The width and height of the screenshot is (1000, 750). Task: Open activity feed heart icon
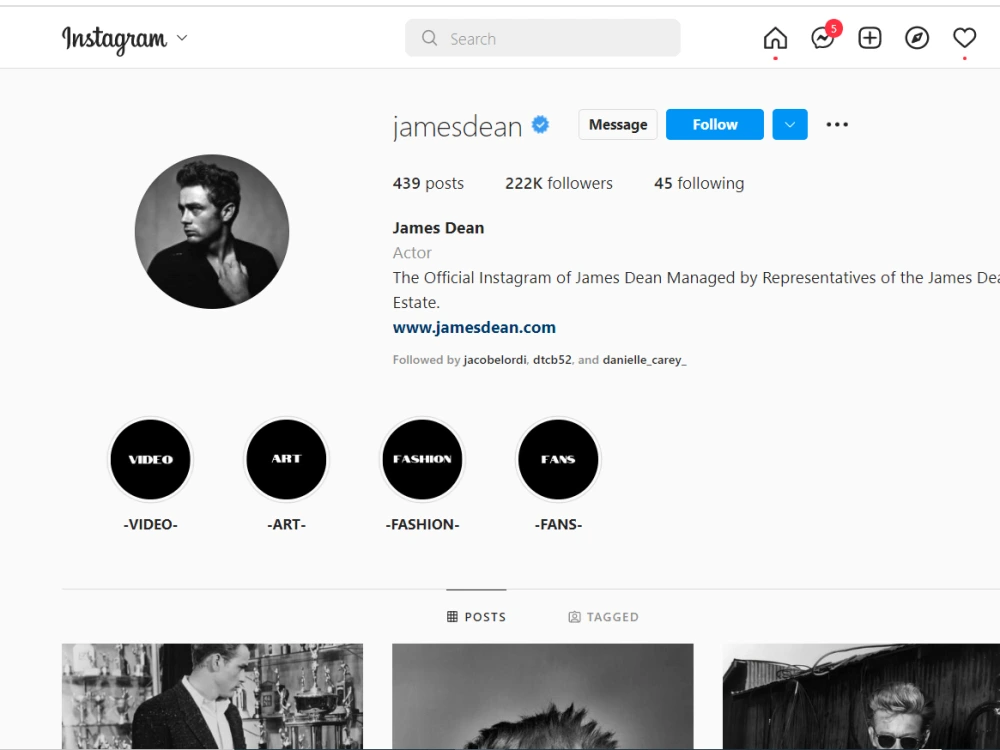[x=964, y=38]
